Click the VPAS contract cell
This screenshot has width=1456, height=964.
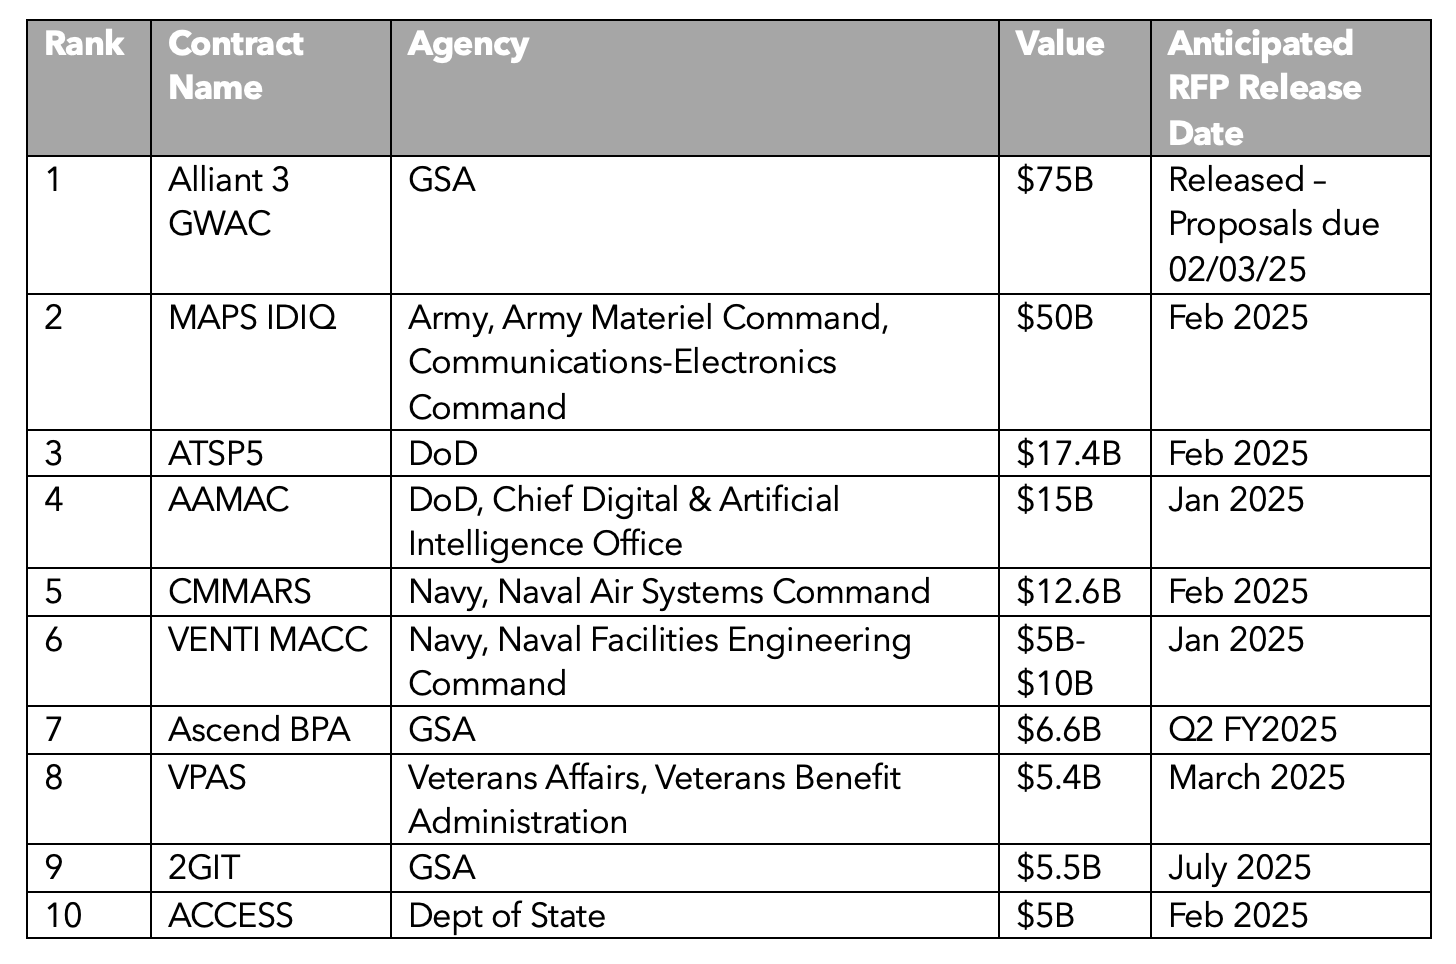point(270,799)
